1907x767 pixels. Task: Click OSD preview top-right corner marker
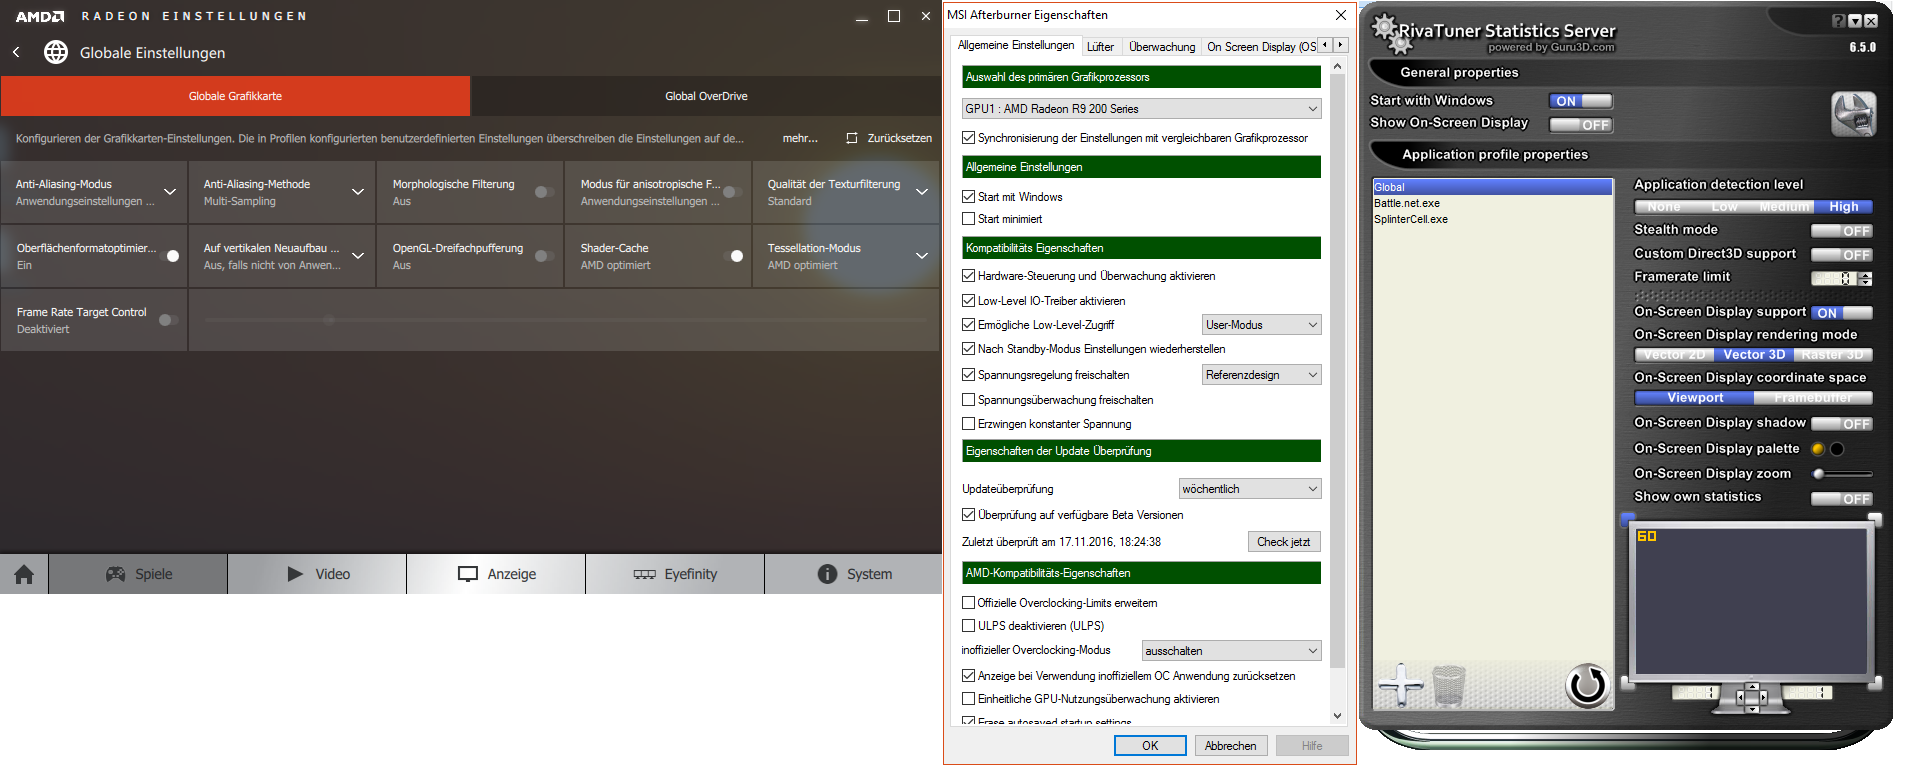[x=1875, y=519]
